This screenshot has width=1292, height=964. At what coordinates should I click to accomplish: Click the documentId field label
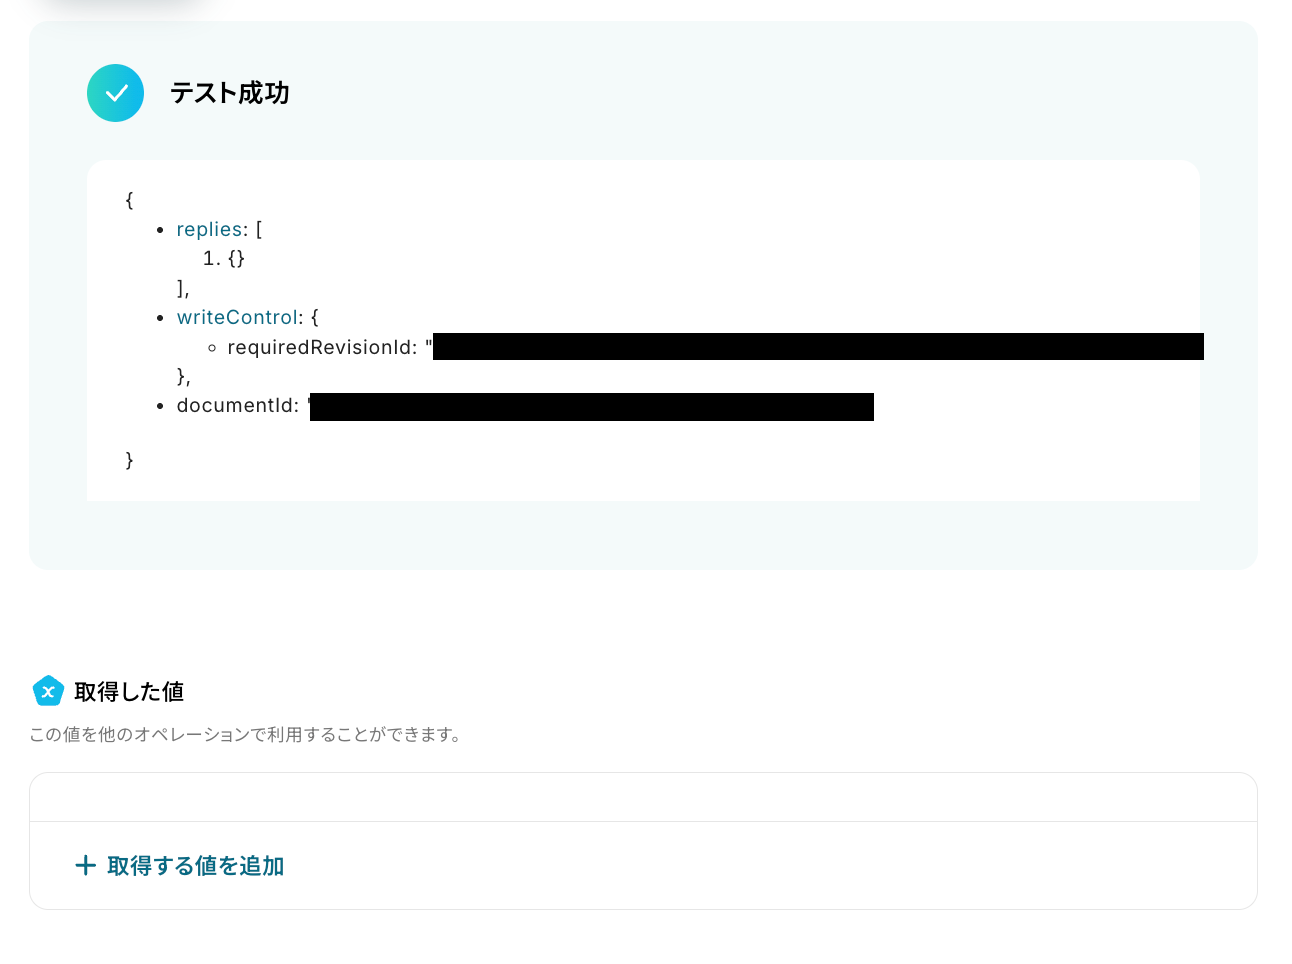tap(237, 405)
